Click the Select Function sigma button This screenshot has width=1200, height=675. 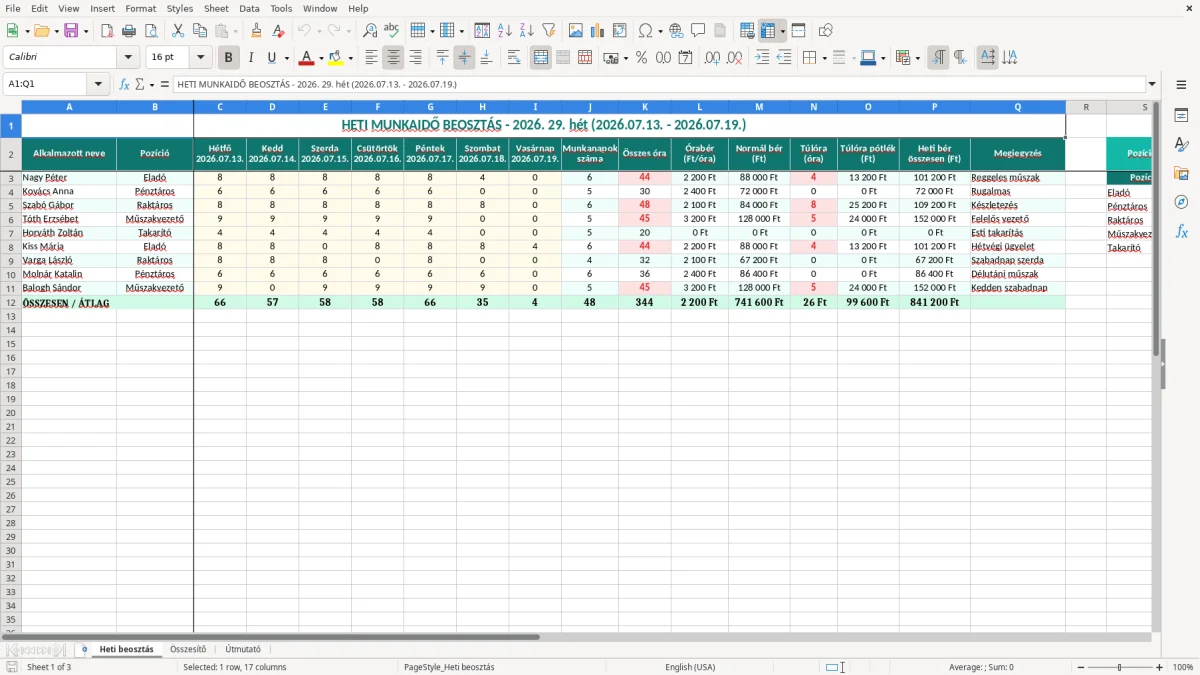click(x=139, y=84)
